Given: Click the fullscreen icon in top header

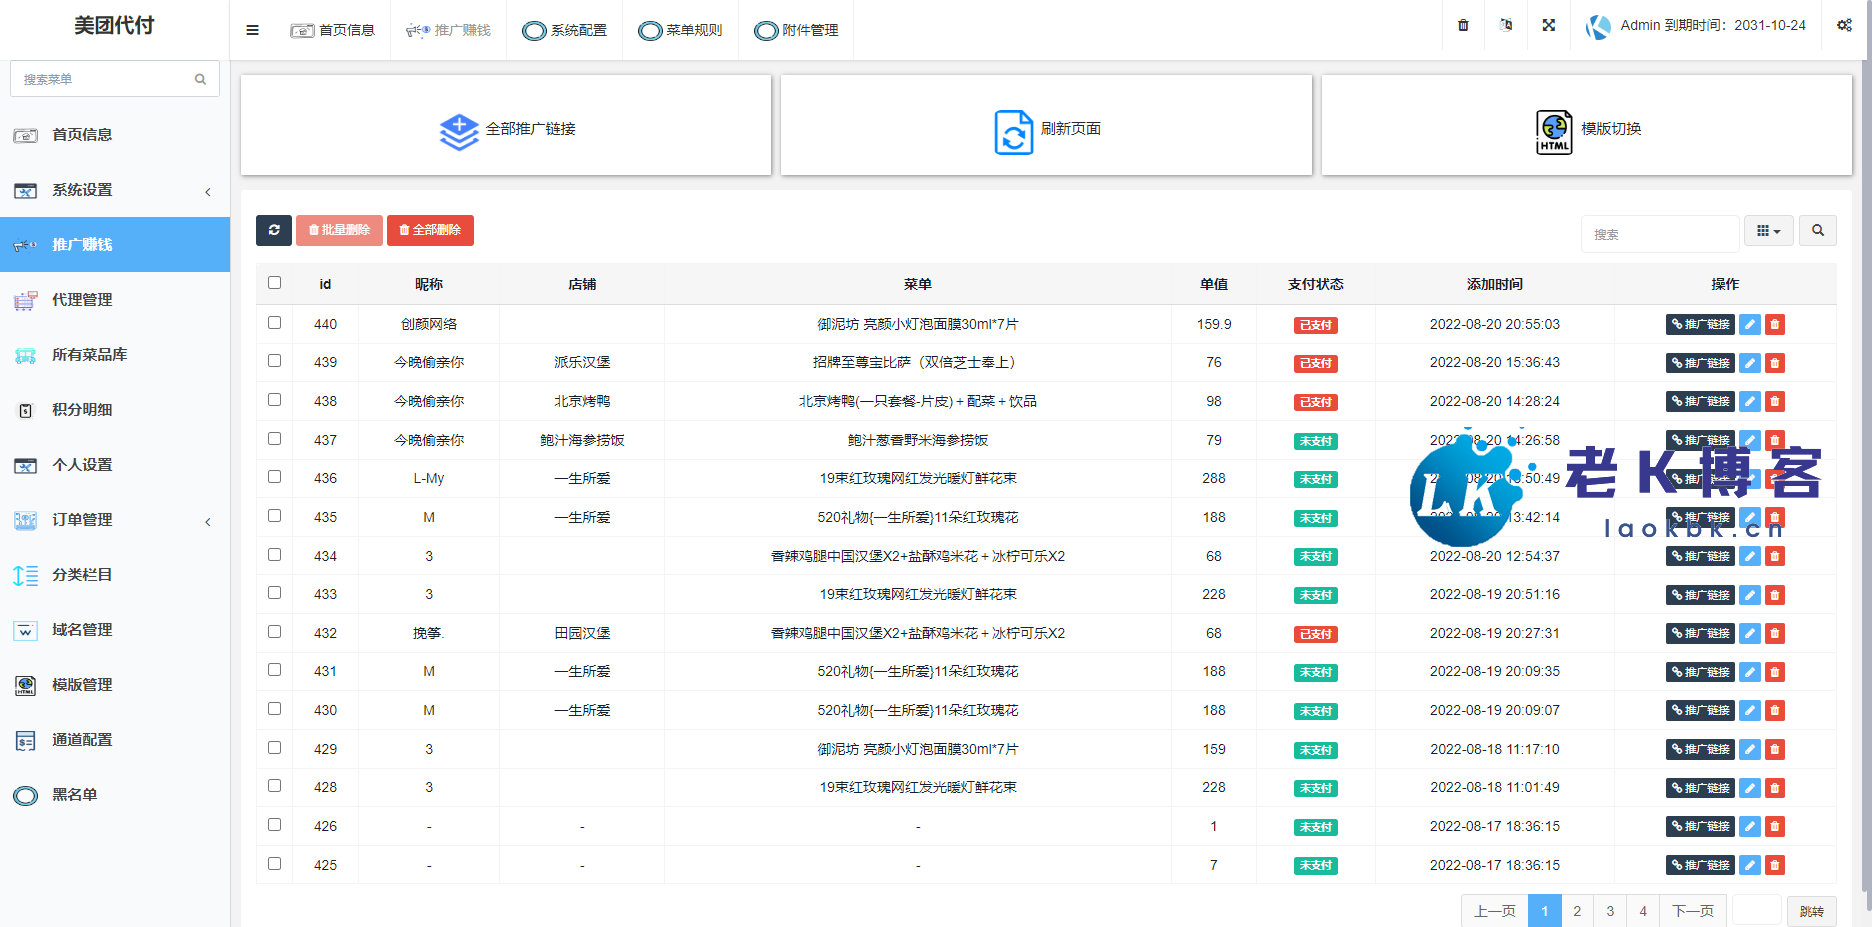Looking at the screenshot, I should [x=1548, y=25].
